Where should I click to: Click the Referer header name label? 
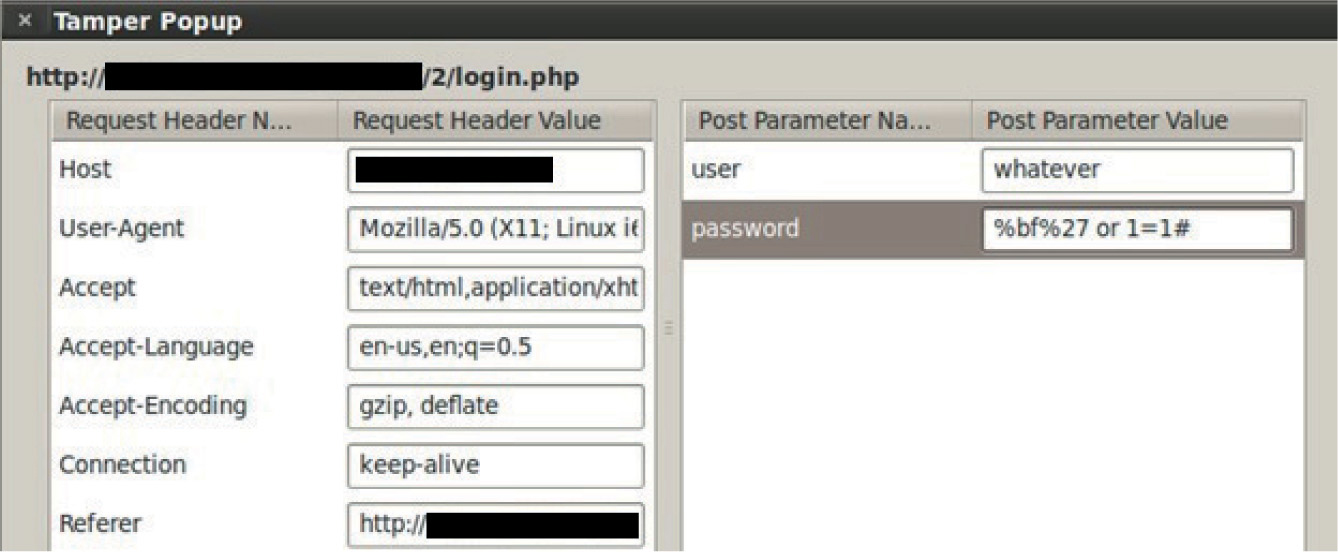click(100, 524)
